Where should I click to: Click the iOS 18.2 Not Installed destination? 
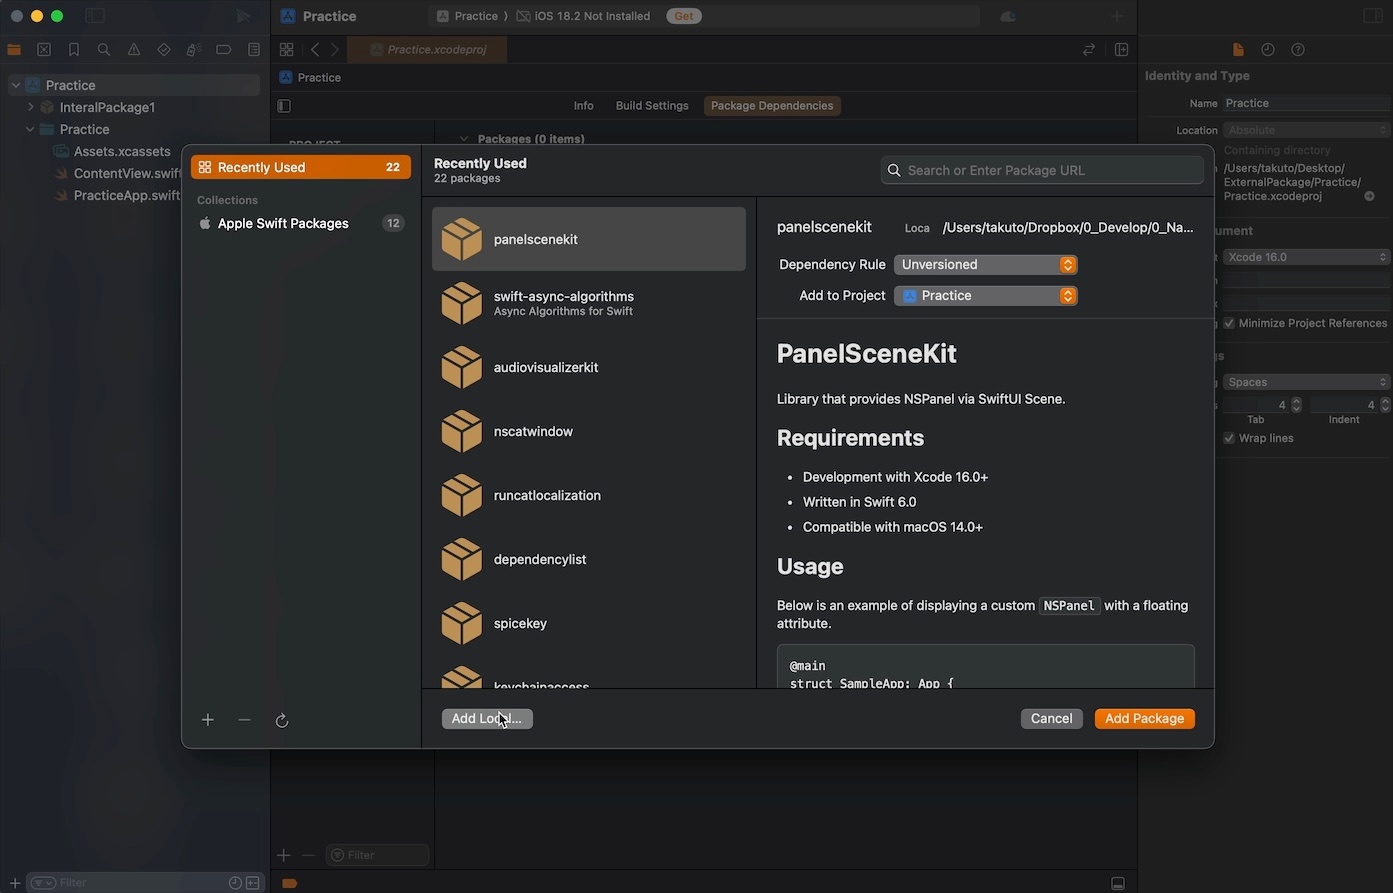tap(584, 16)
